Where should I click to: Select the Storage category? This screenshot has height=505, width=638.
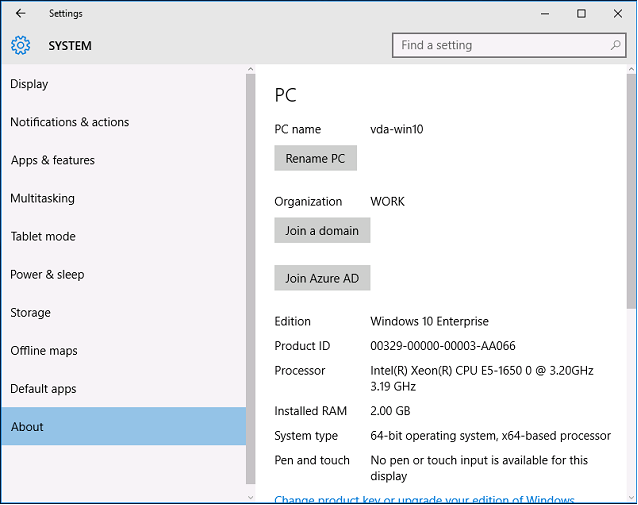tap(30, 312)
